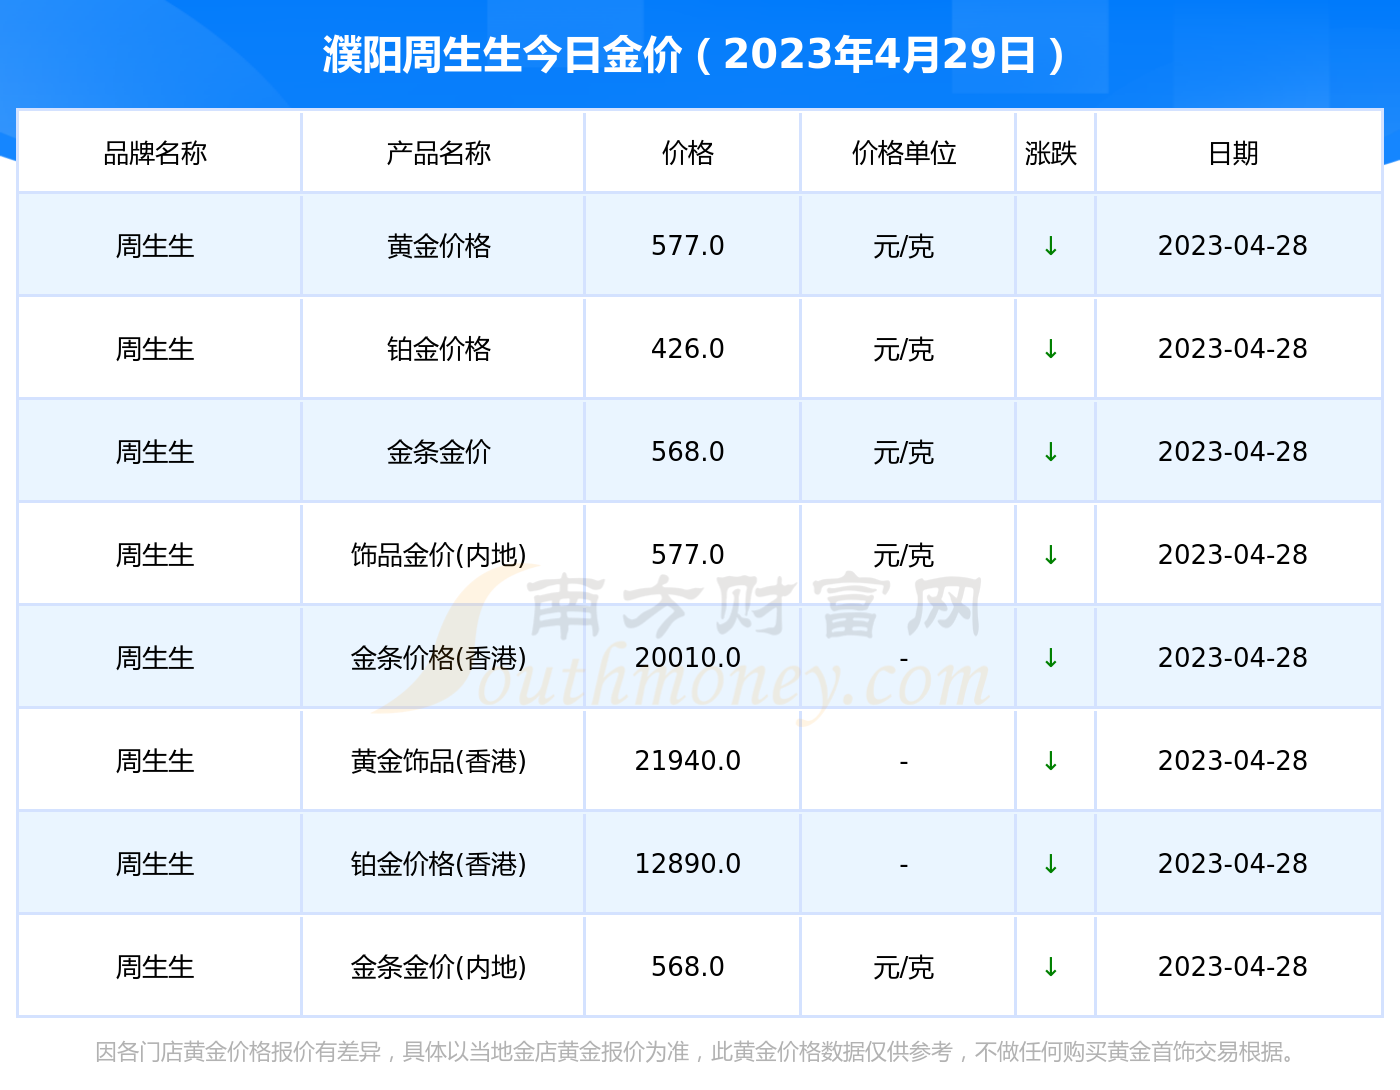Click date 2023-04-28 in 金条金价 row
The image size is (1400, 1090).
1233,452
